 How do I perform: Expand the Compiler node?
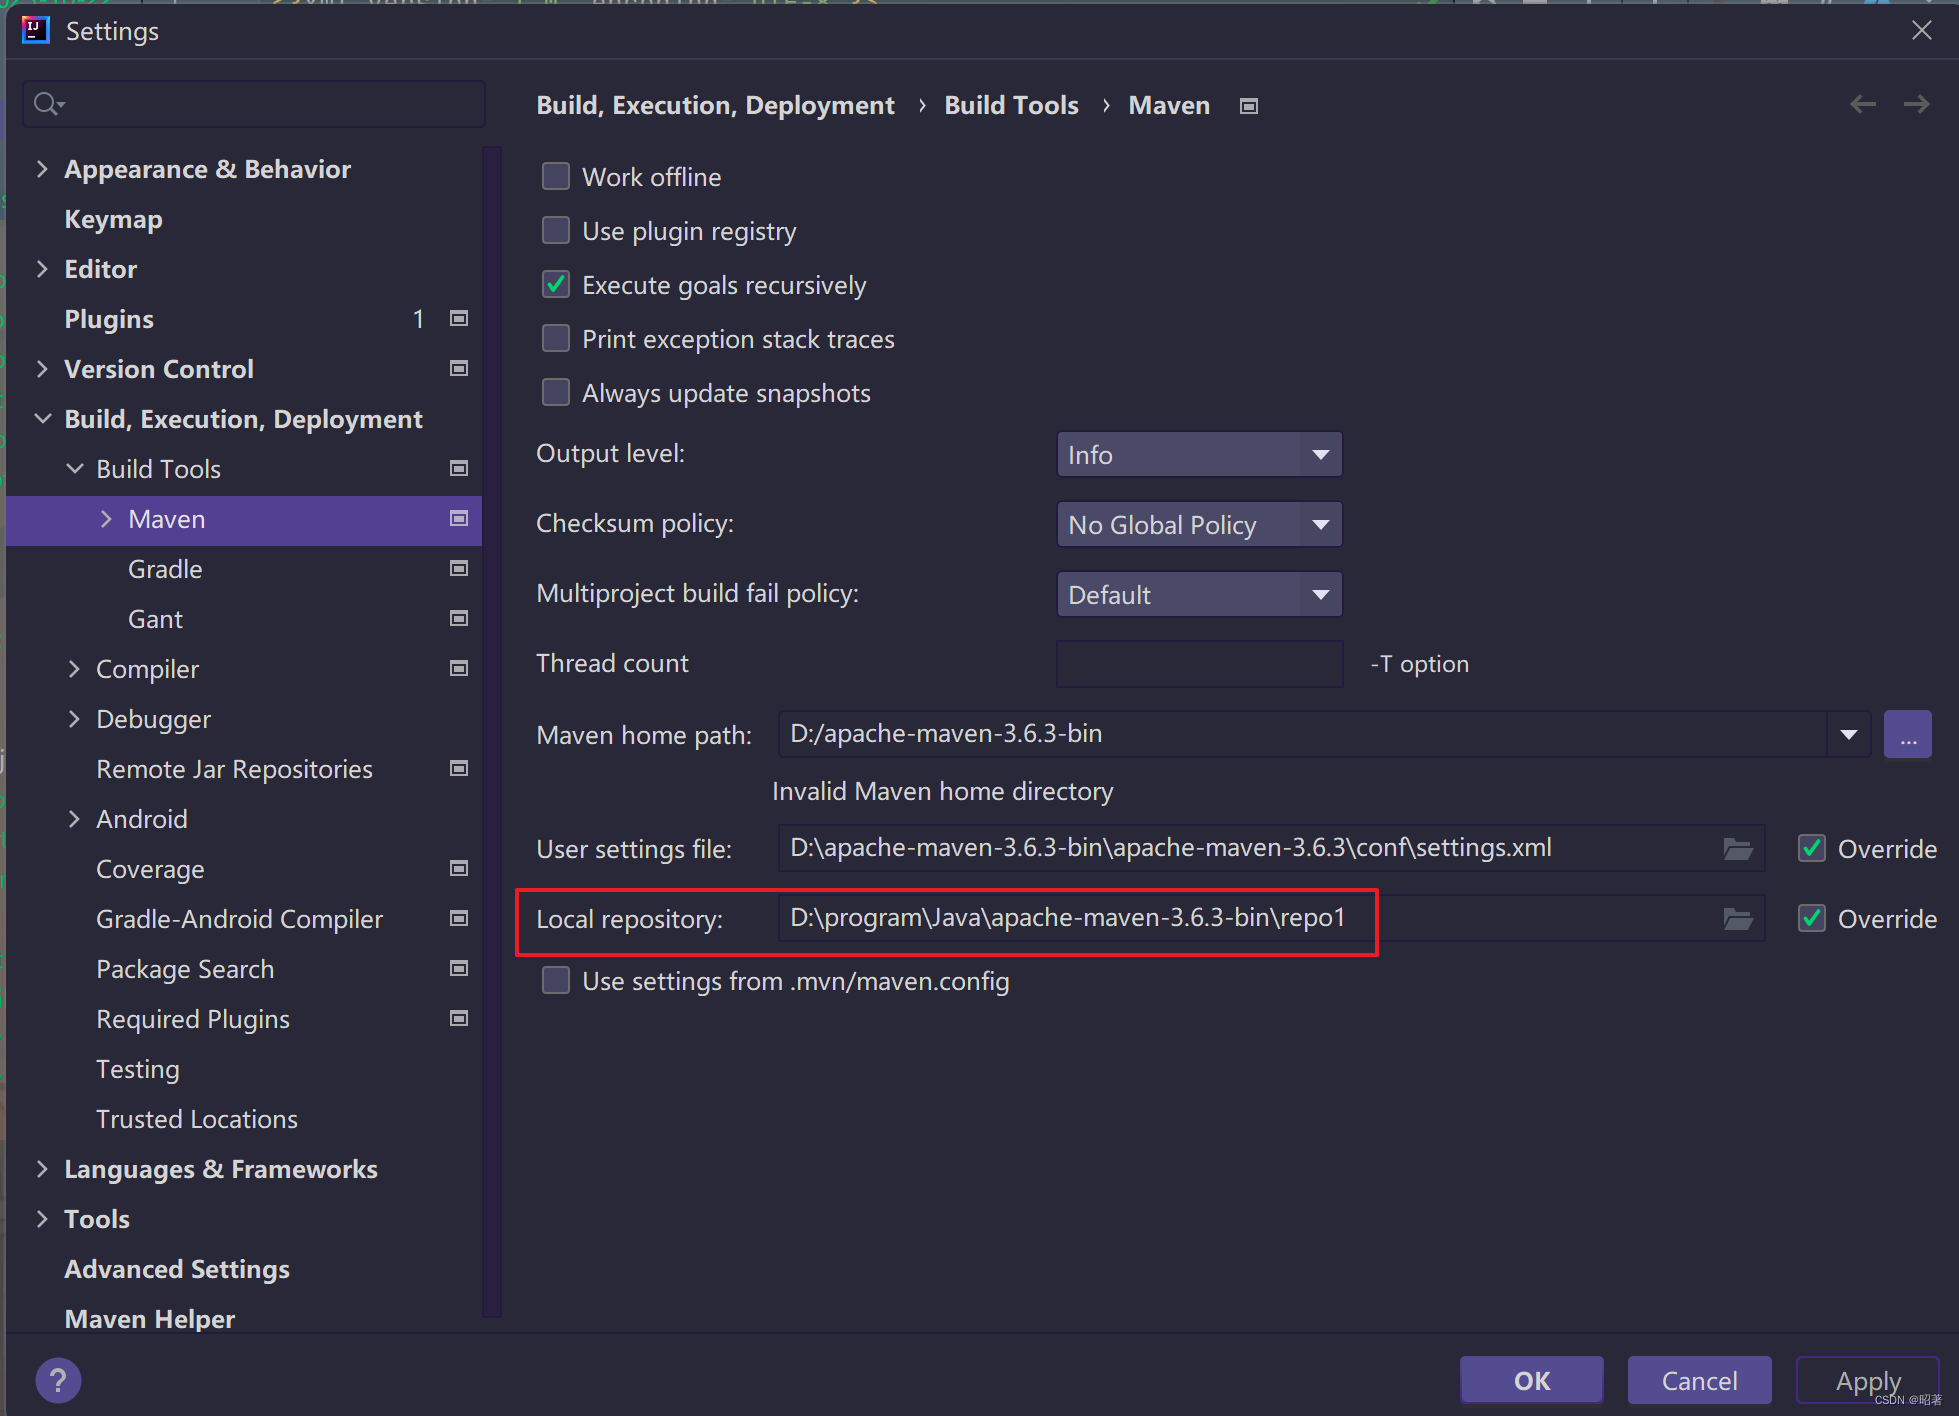click(74, 669)
